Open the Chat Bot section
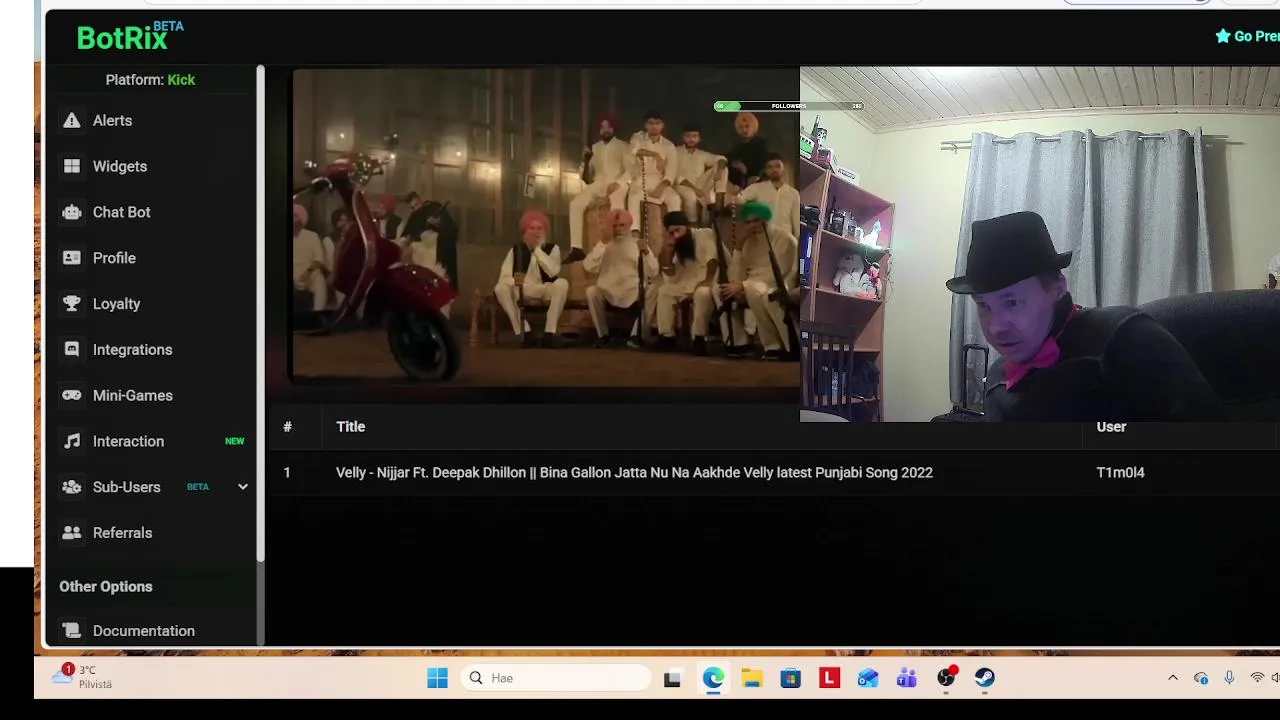 coord(122,212)
